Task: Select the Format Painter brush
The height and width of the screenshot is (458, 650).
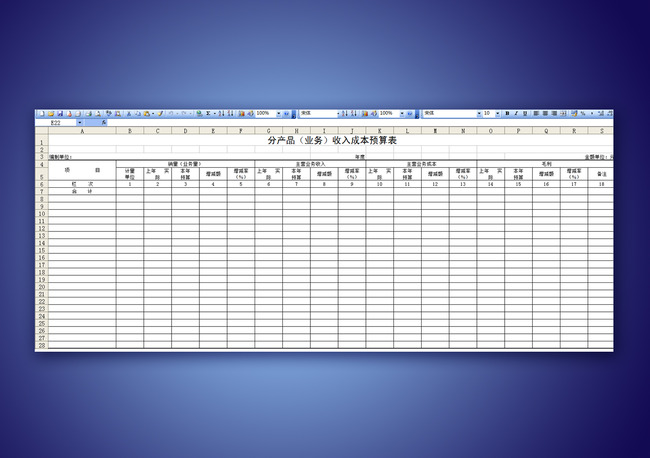Action: tap(160, 114)
